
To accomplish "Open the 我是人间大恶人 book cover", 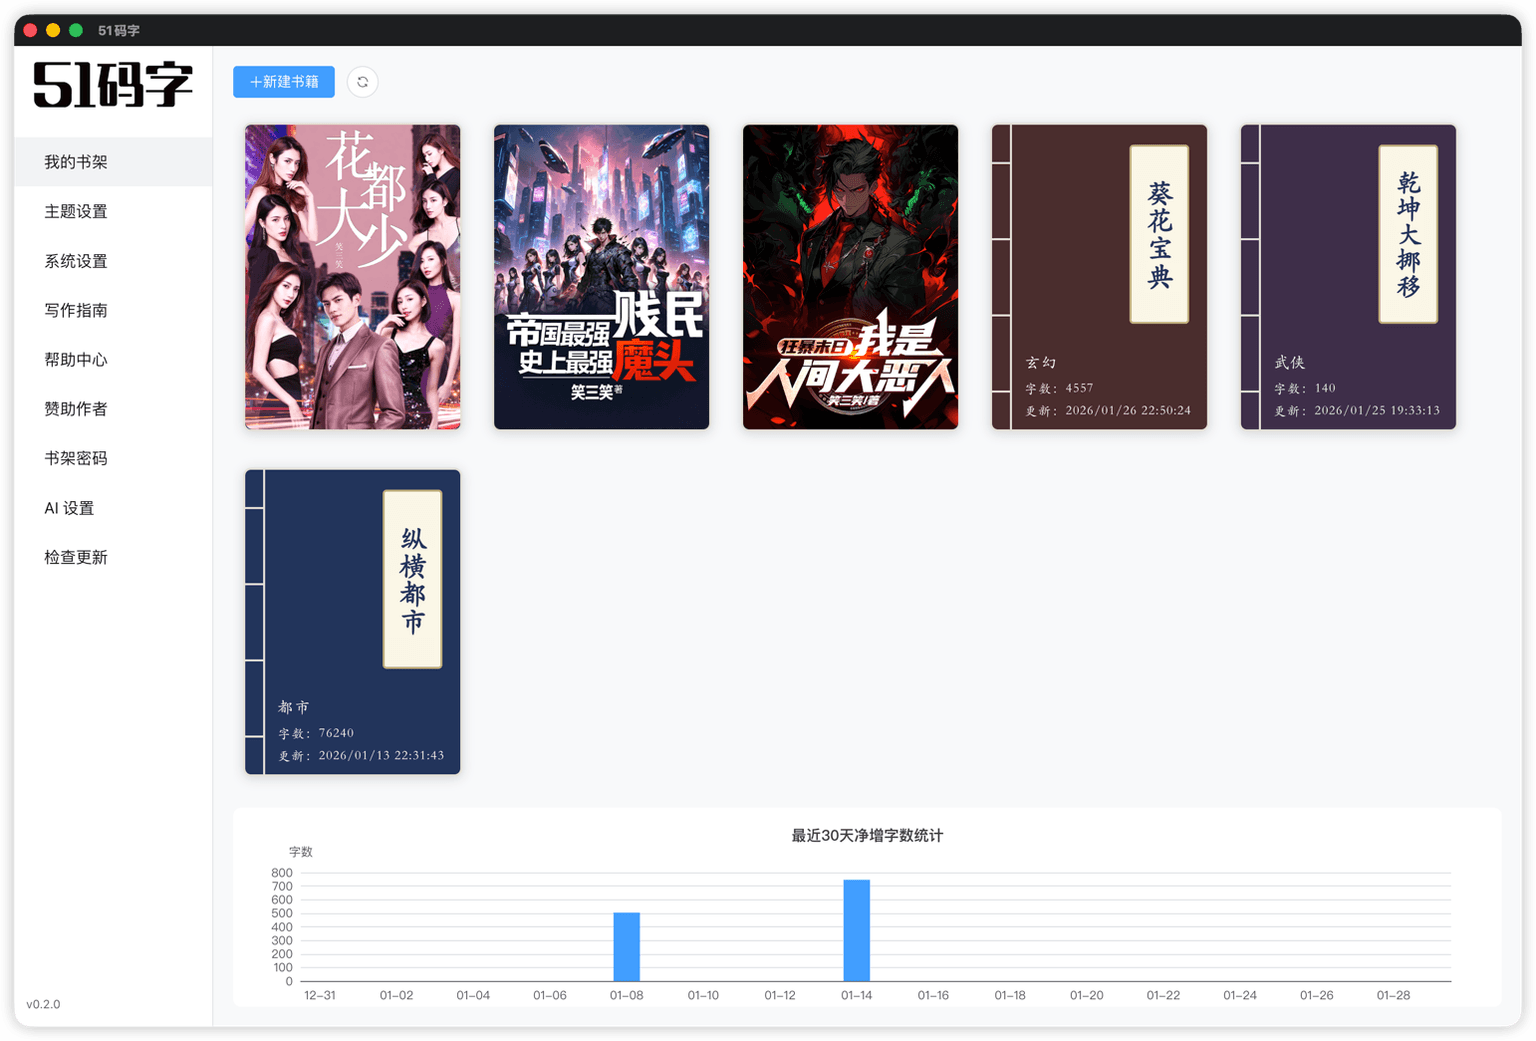I will pos(850,277).
